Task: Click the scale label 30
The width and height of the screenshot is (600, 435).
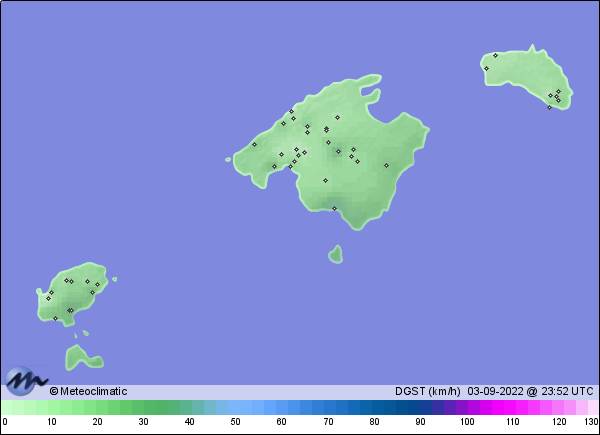Action: coord(143,422)
